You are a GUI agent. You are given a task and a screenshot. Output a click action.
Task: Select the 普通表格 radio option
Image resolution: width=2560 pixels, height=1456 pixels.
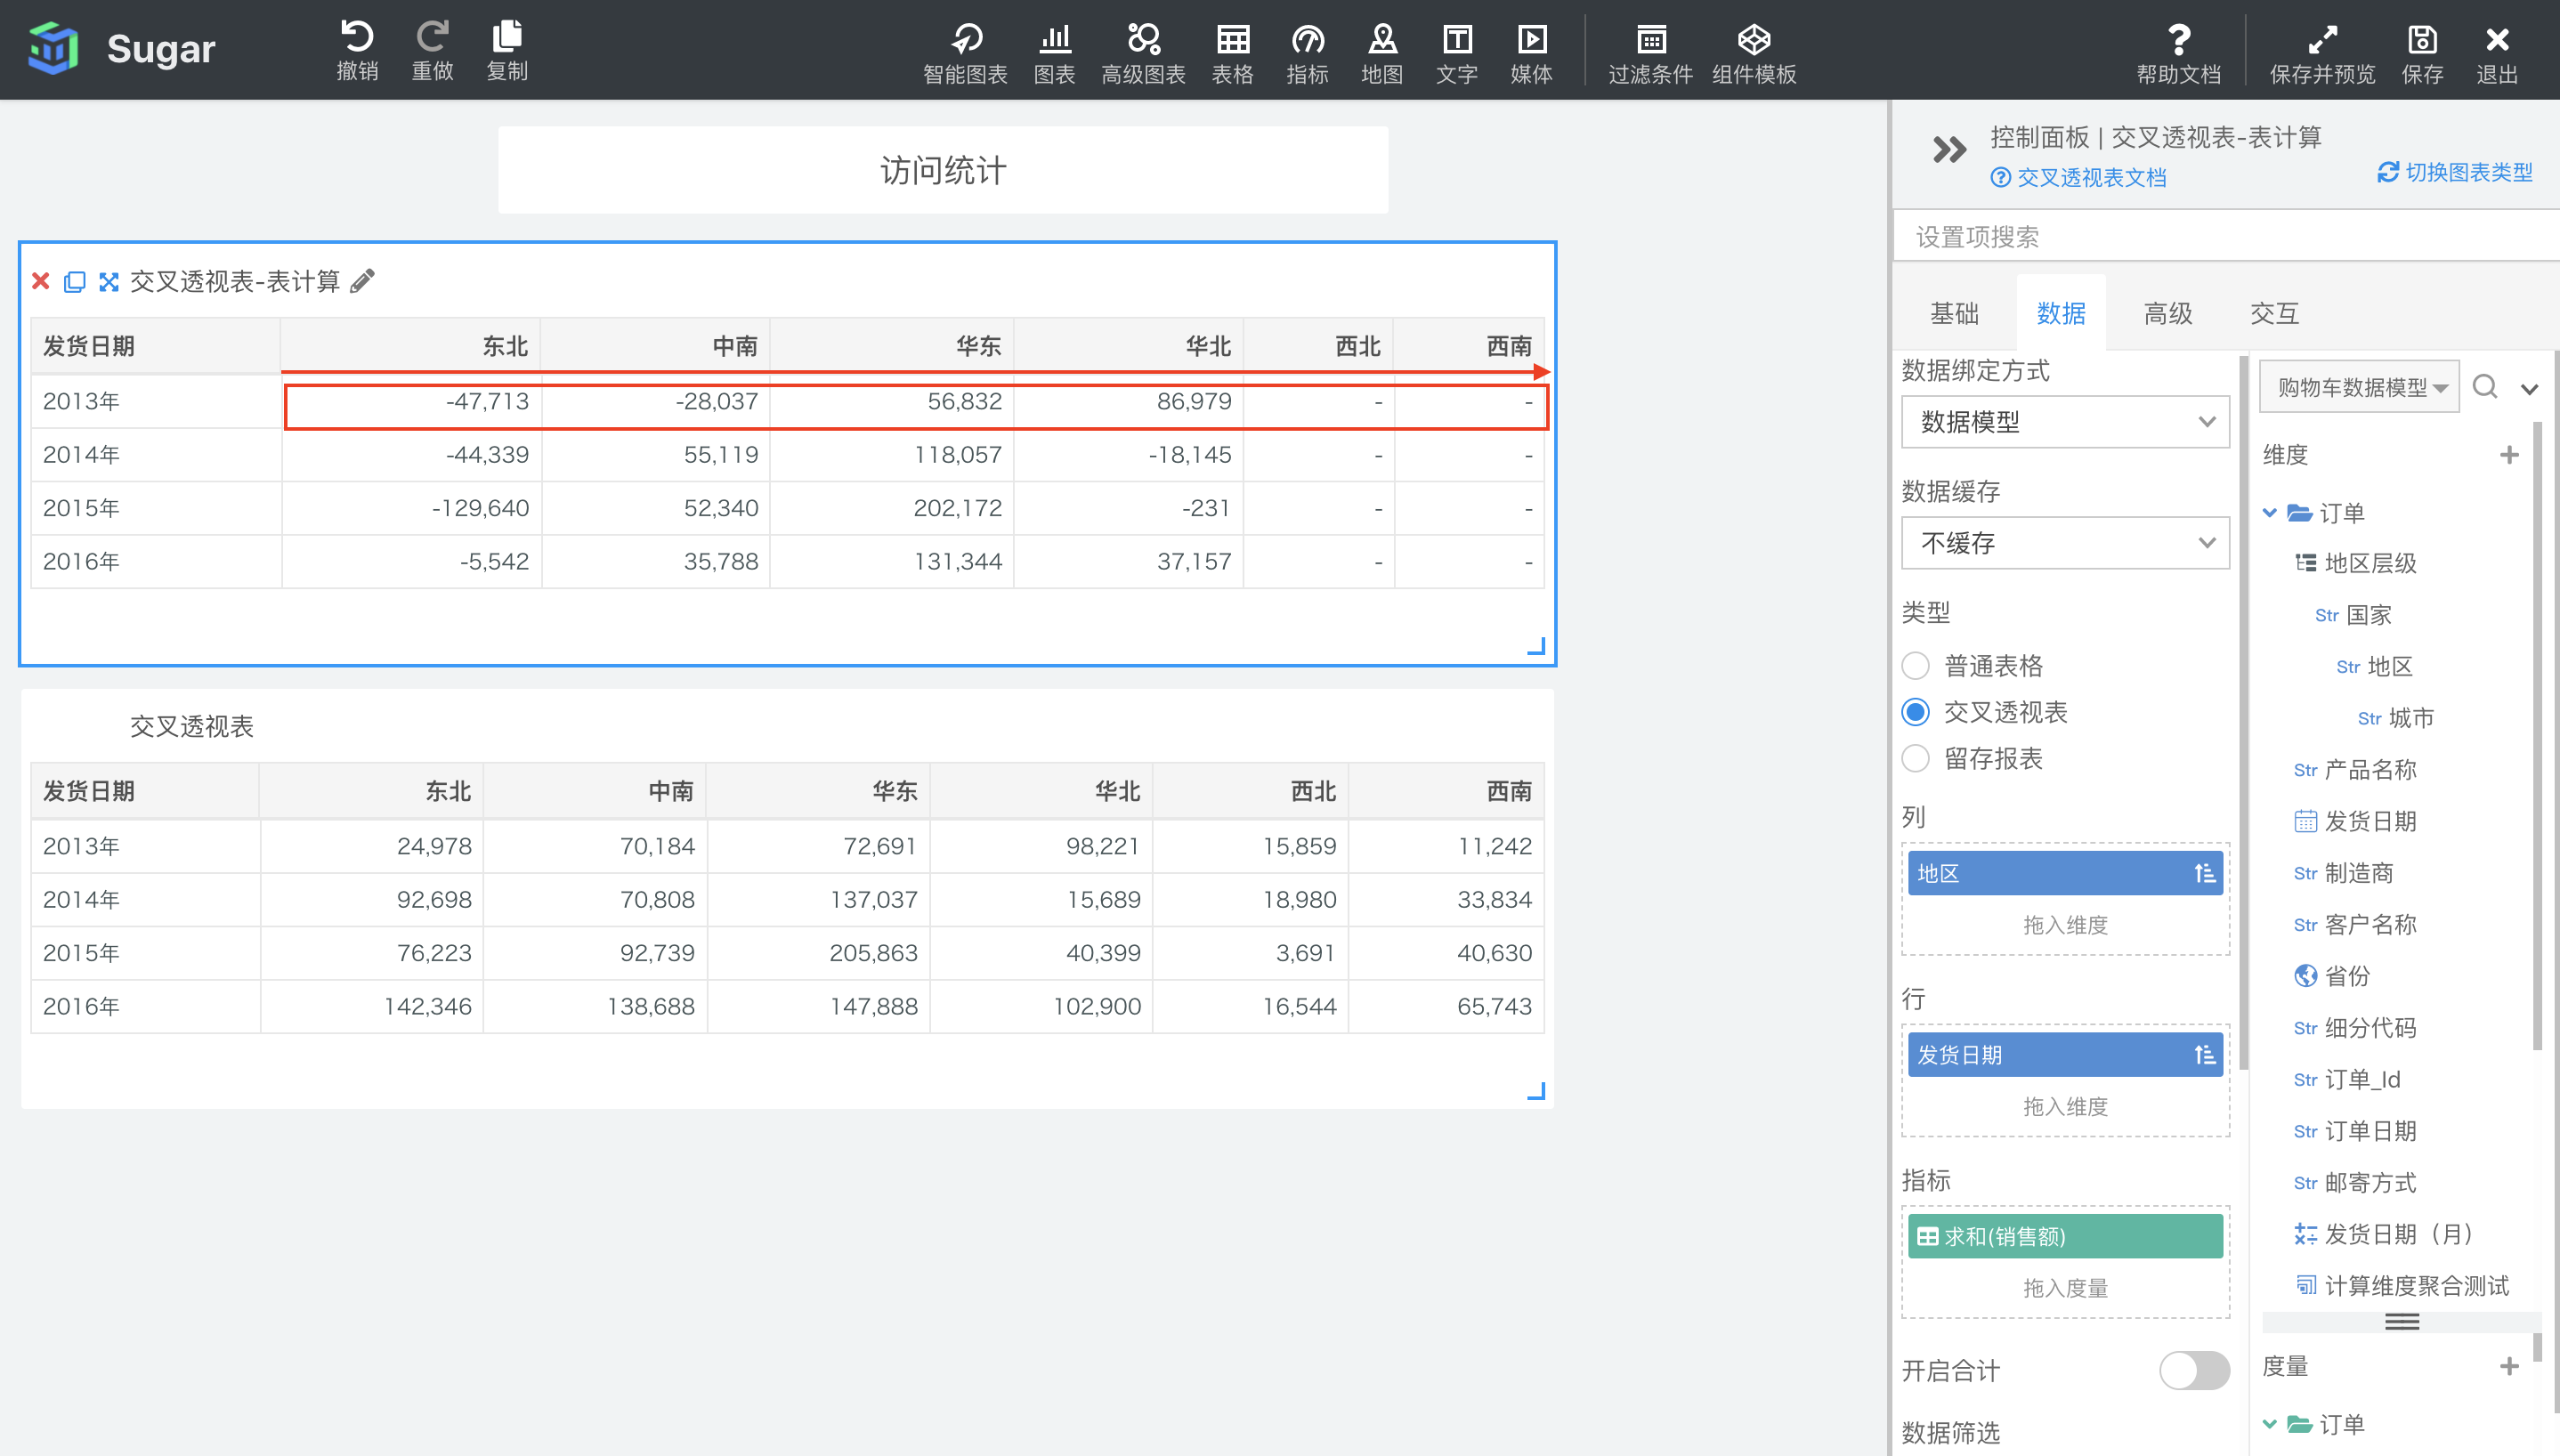pos(1915,666)
